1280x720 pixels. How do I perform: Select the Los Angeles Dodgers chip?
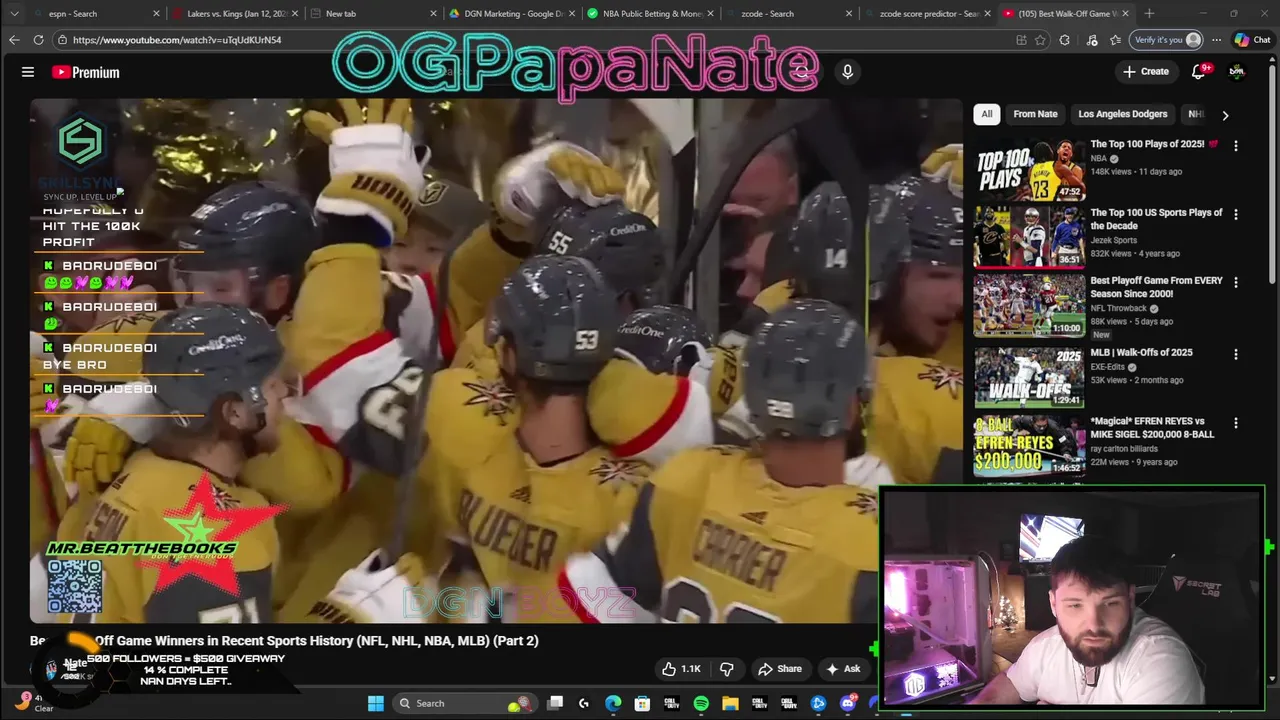click(x=1122, y=114)
